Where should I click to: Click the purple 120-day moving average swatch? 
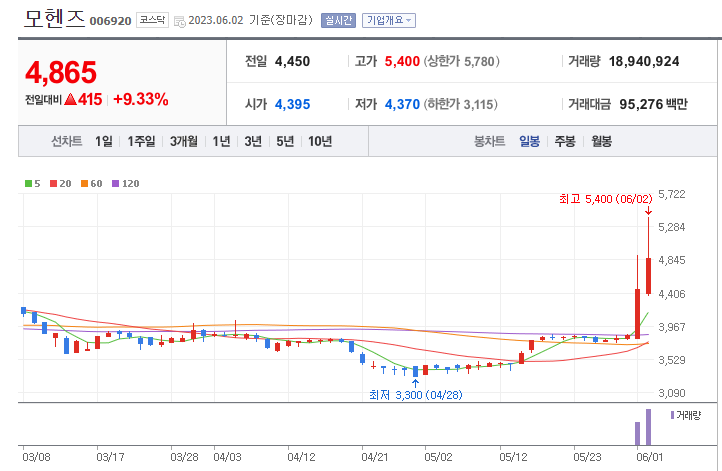[116, 183]
